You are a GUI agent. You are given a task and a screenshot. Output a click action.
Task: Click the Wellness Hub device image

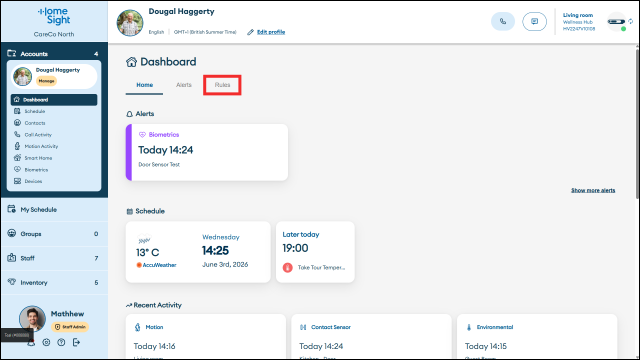(x=616, y=22)
